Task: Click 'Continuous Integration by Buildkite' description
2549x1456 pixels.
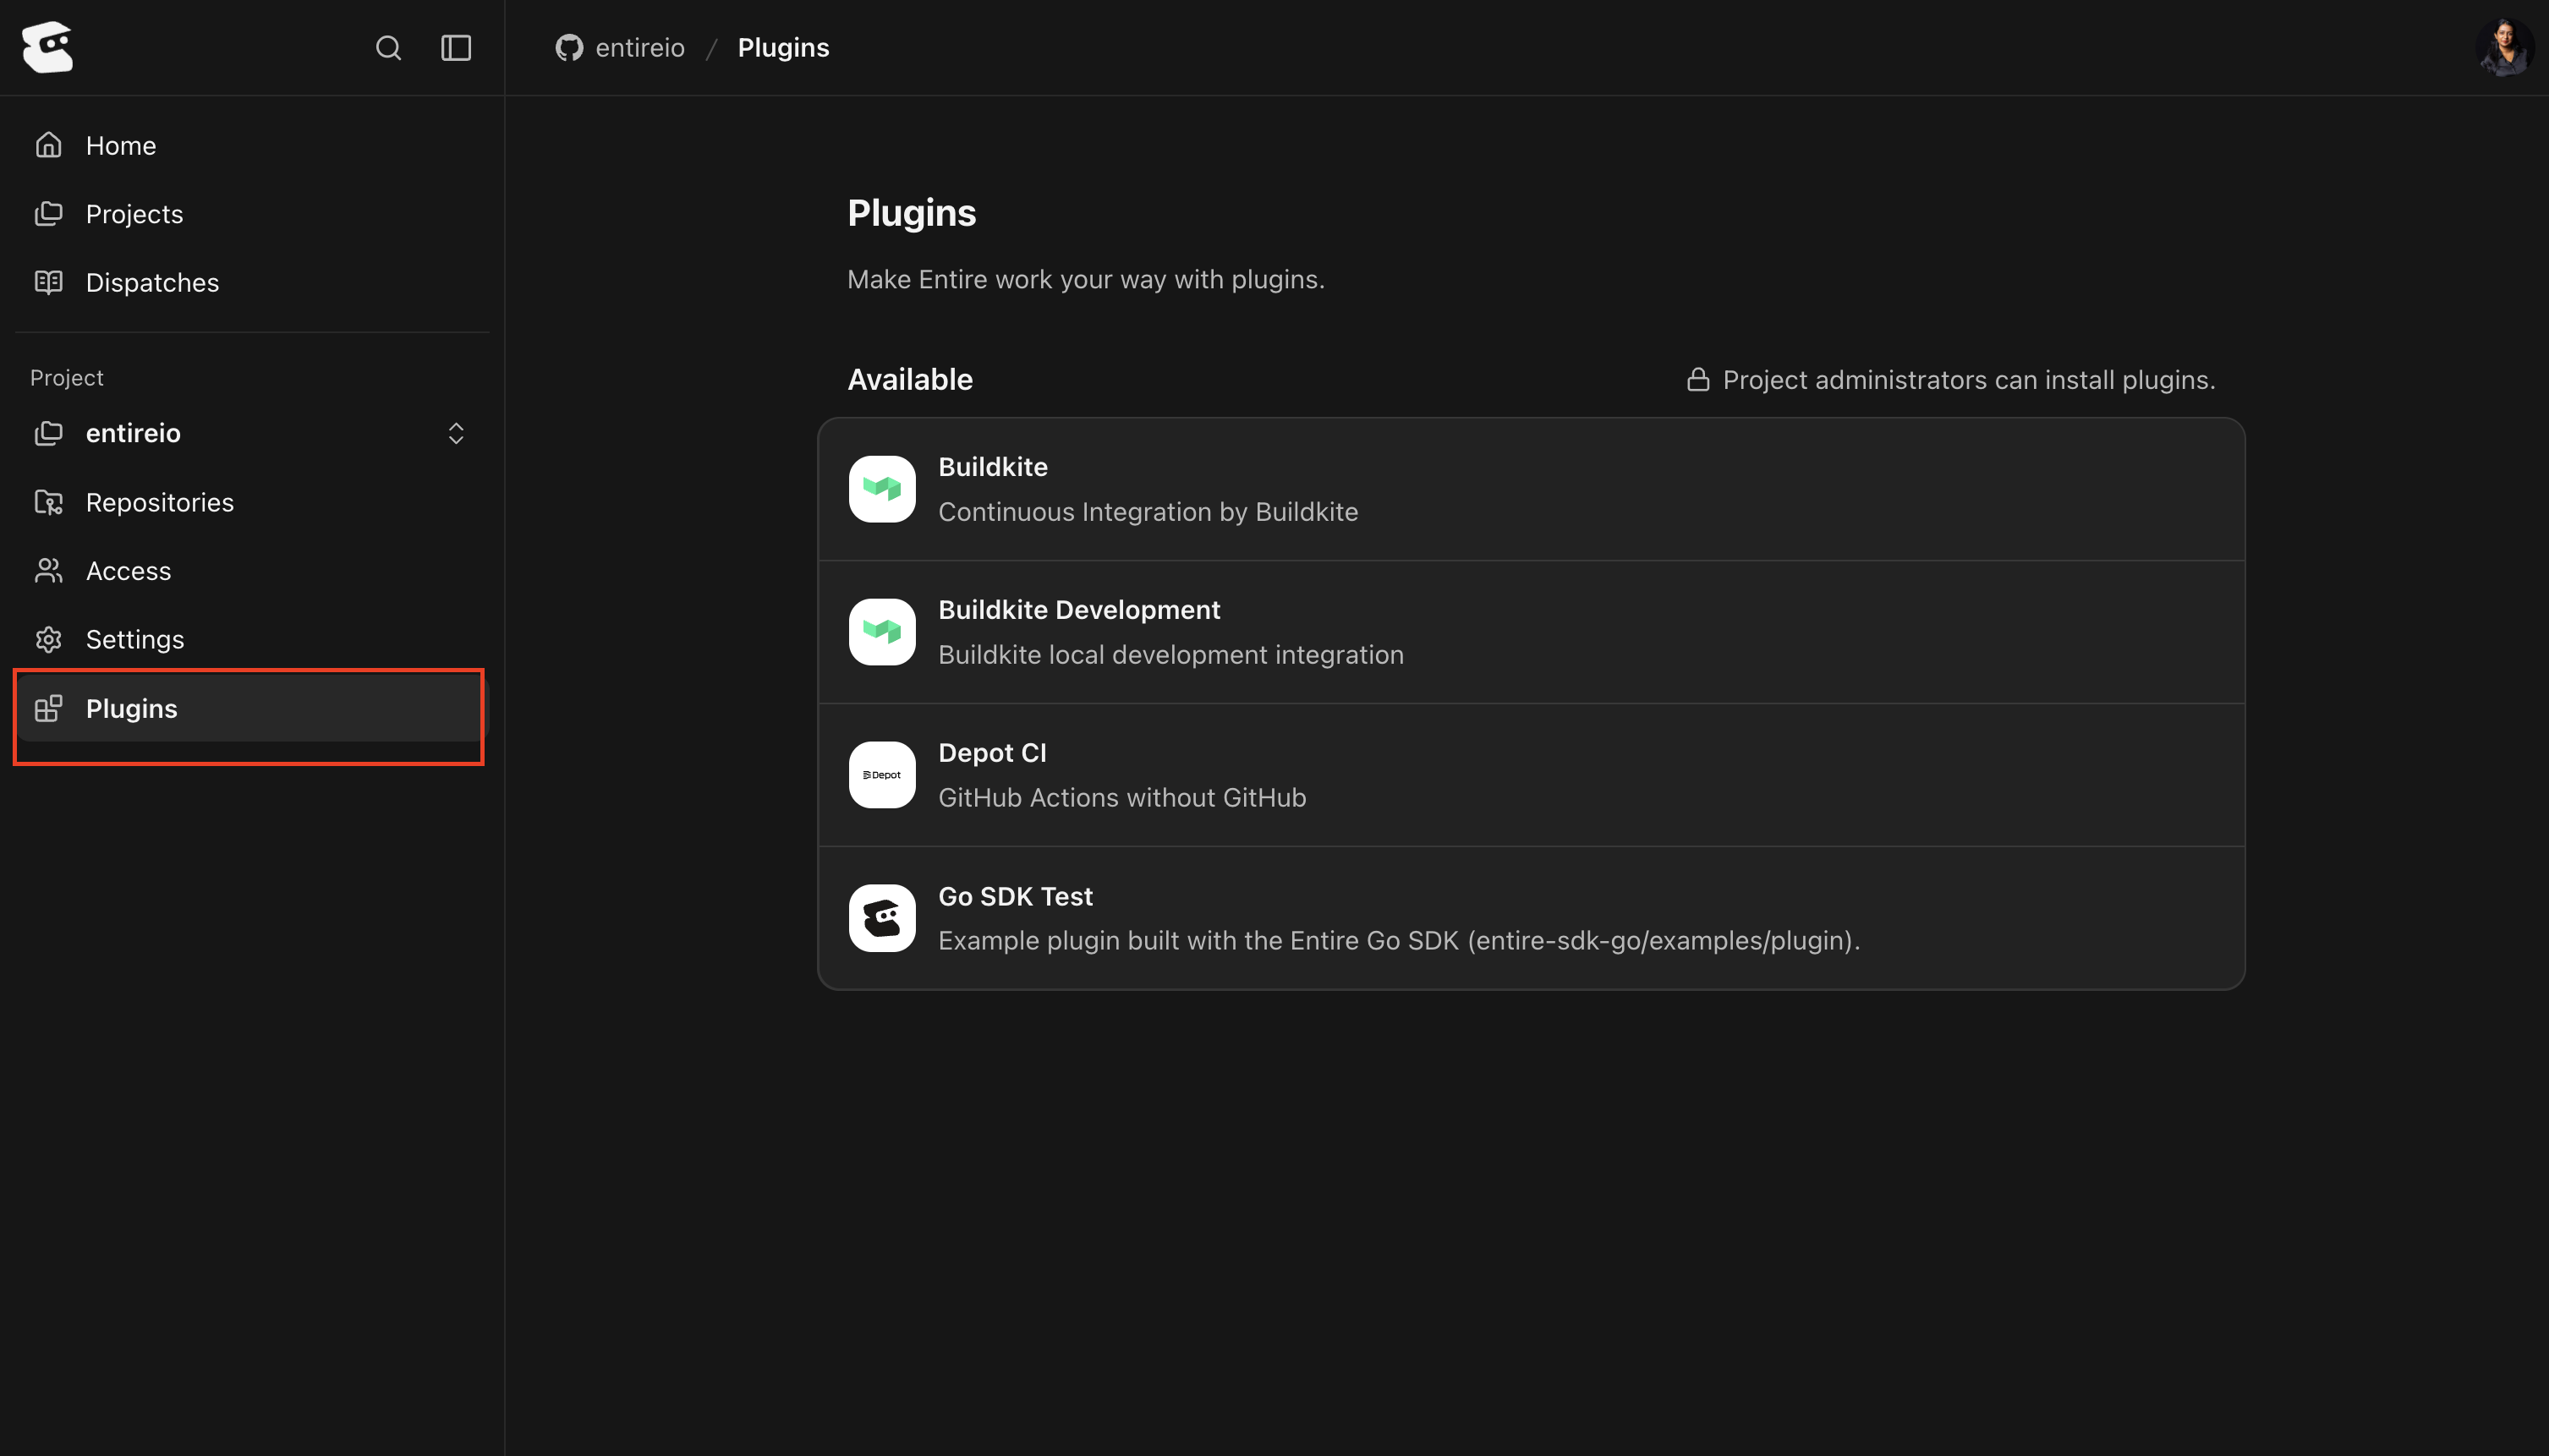Action: pos(1148,512)
